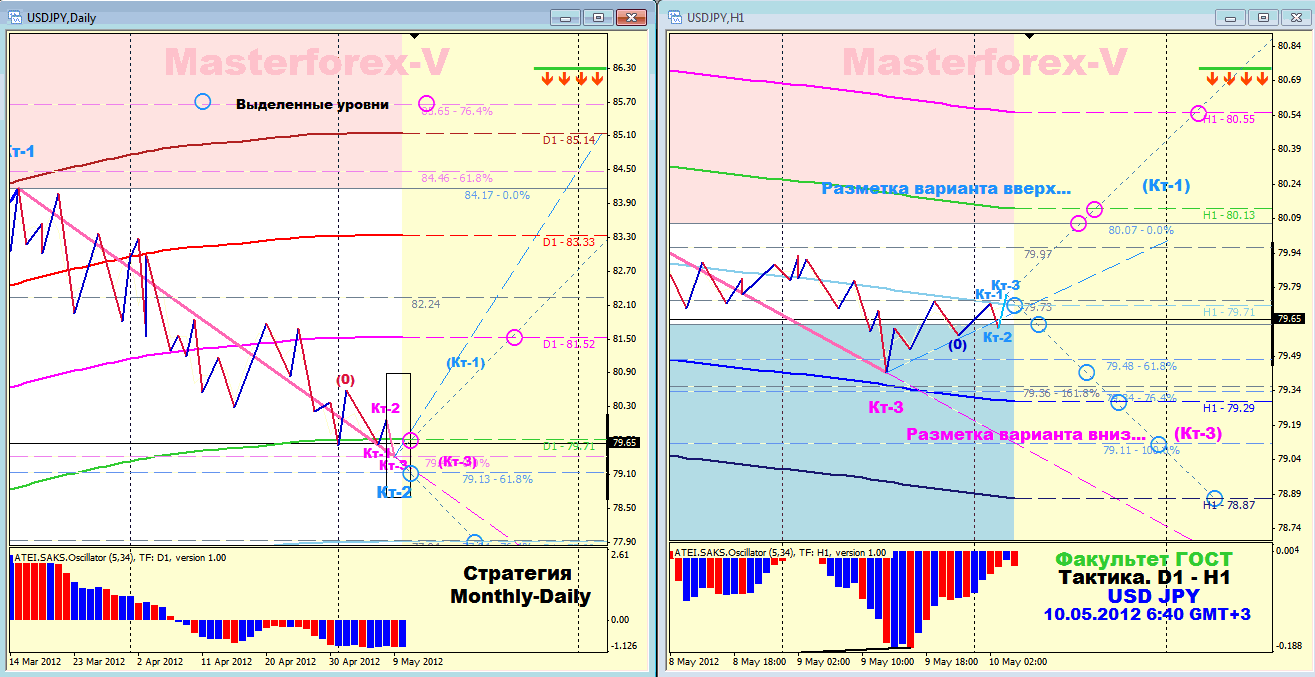Click the 79.65 price tag on Daily chart axis
The height and width of the screenshot is (677, 1315).
pos(626,442)
